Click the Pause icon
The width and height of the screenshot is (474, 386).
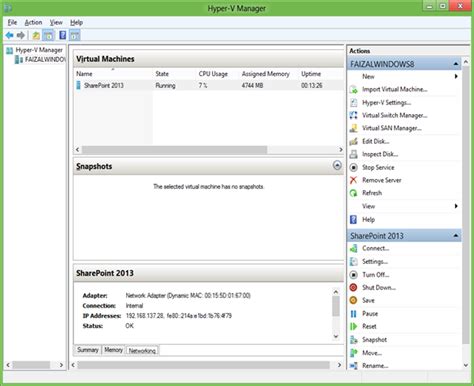pos(353,314)
